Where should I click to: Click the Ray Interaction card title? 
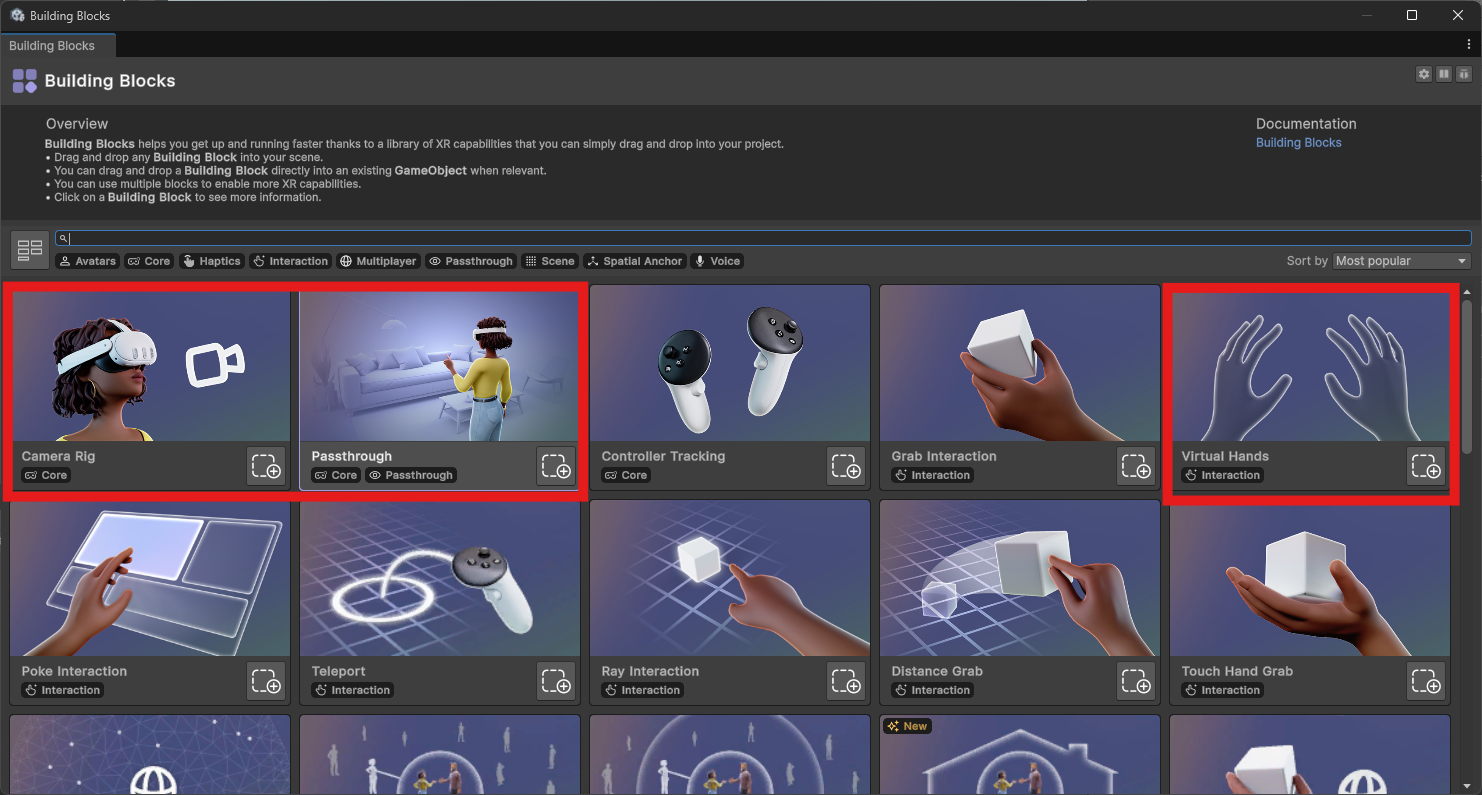[650, 671]
